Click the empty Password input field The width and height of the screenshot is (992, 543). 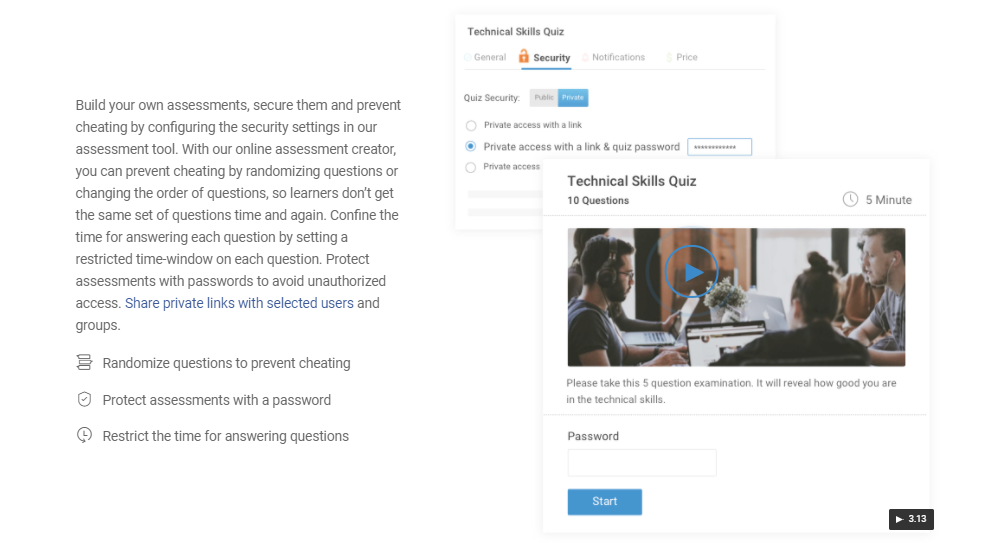tap(641, 463)
